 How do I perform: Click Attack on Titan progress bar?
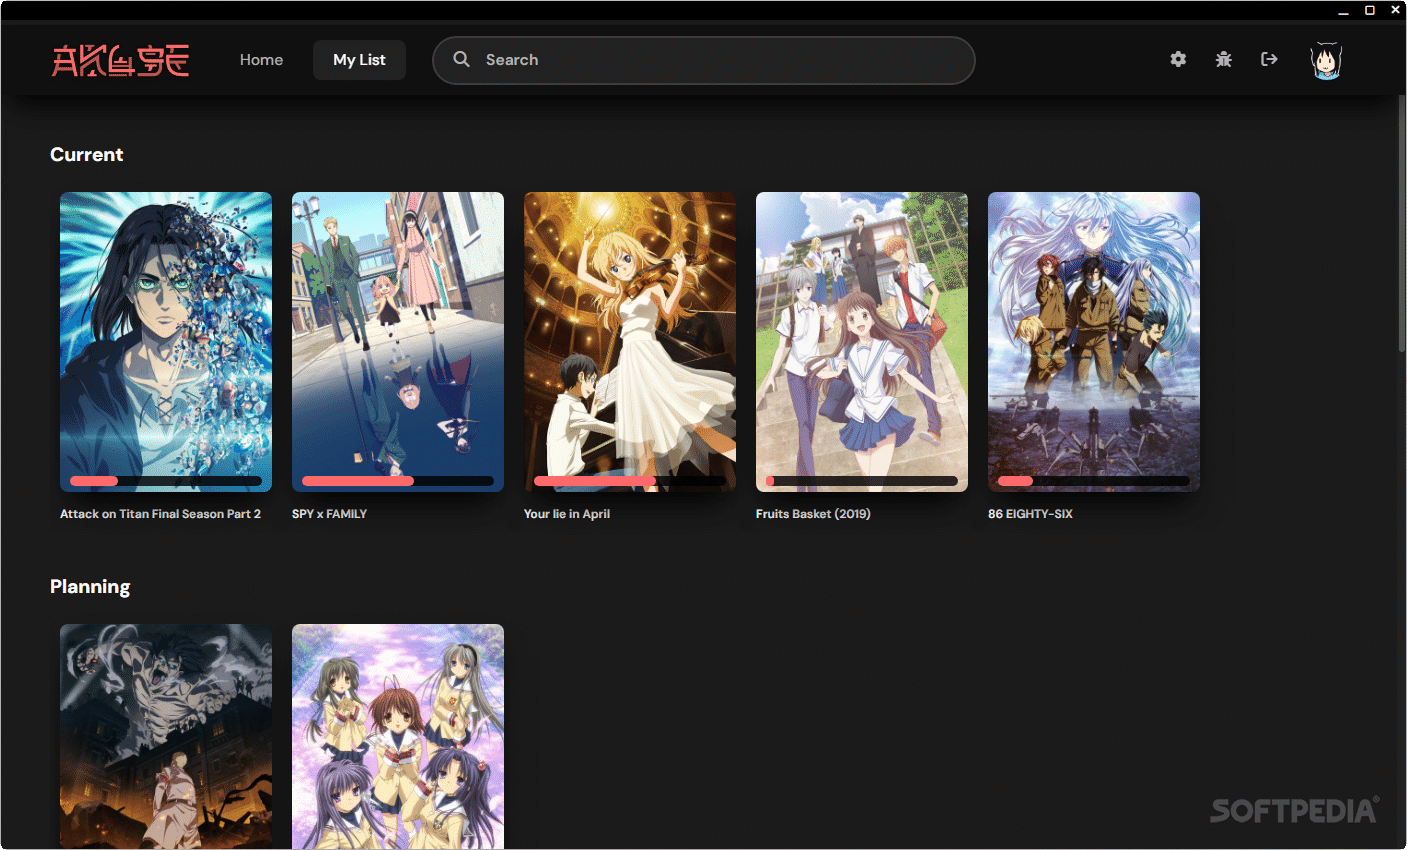[x=166, y=481]
